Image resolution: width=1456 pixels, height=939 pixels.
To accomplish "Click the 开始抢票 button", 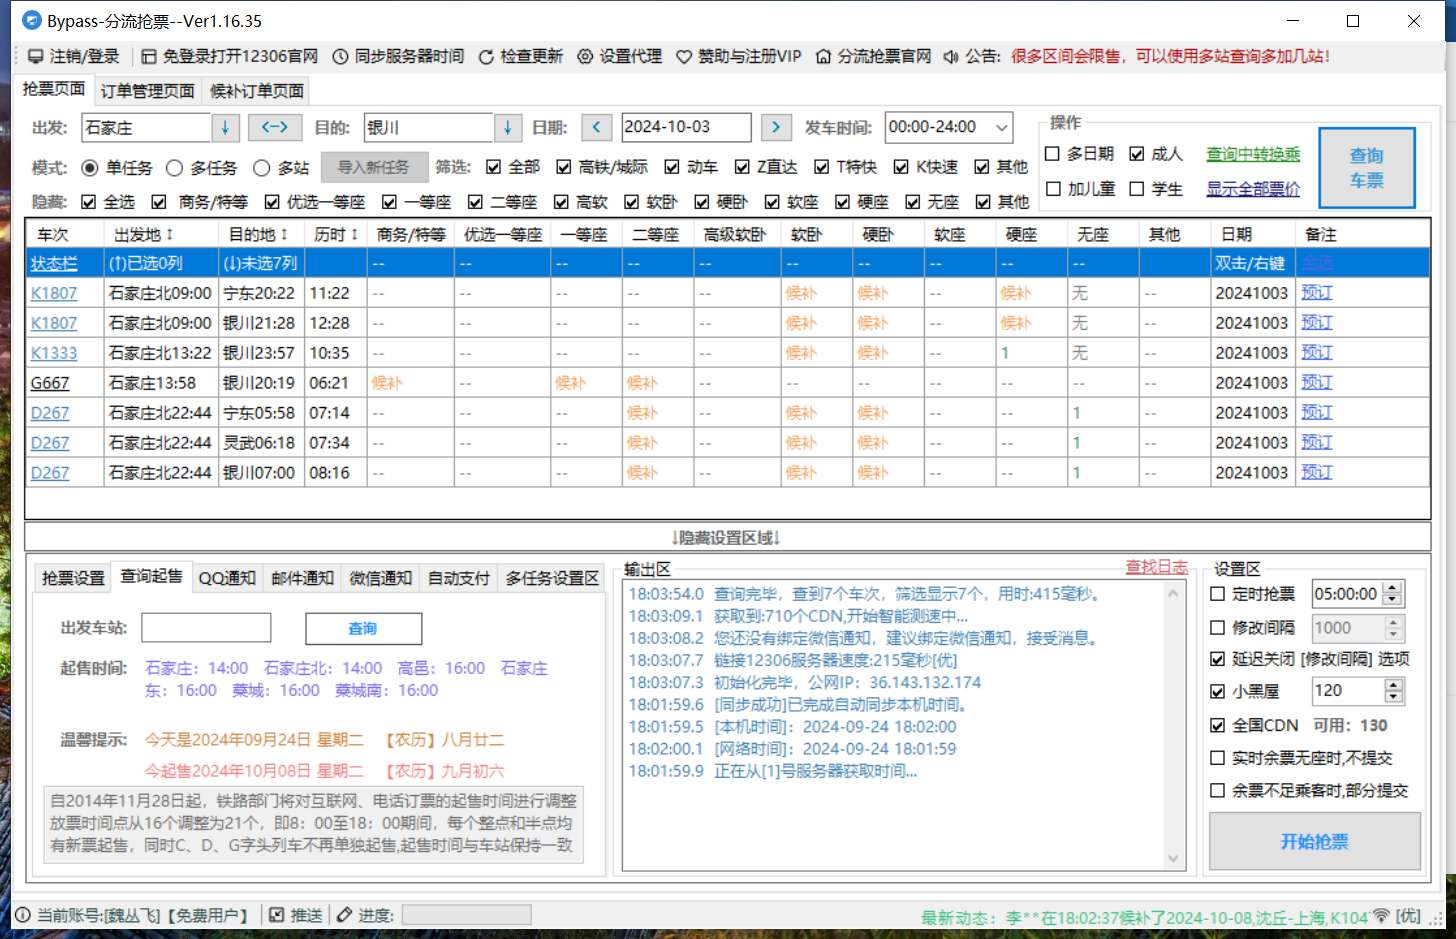I will pyautogui.click(x=1315, y=841).
